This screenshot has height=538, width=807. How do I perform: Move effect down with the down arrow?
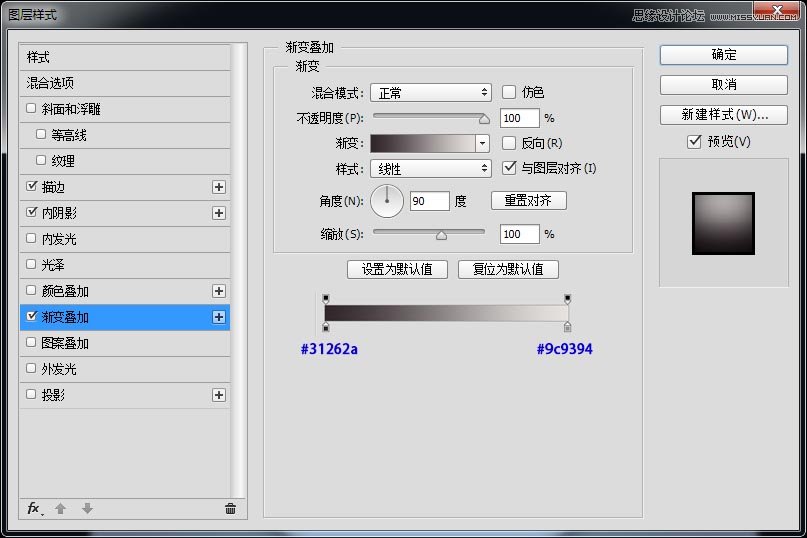(87, 509)
